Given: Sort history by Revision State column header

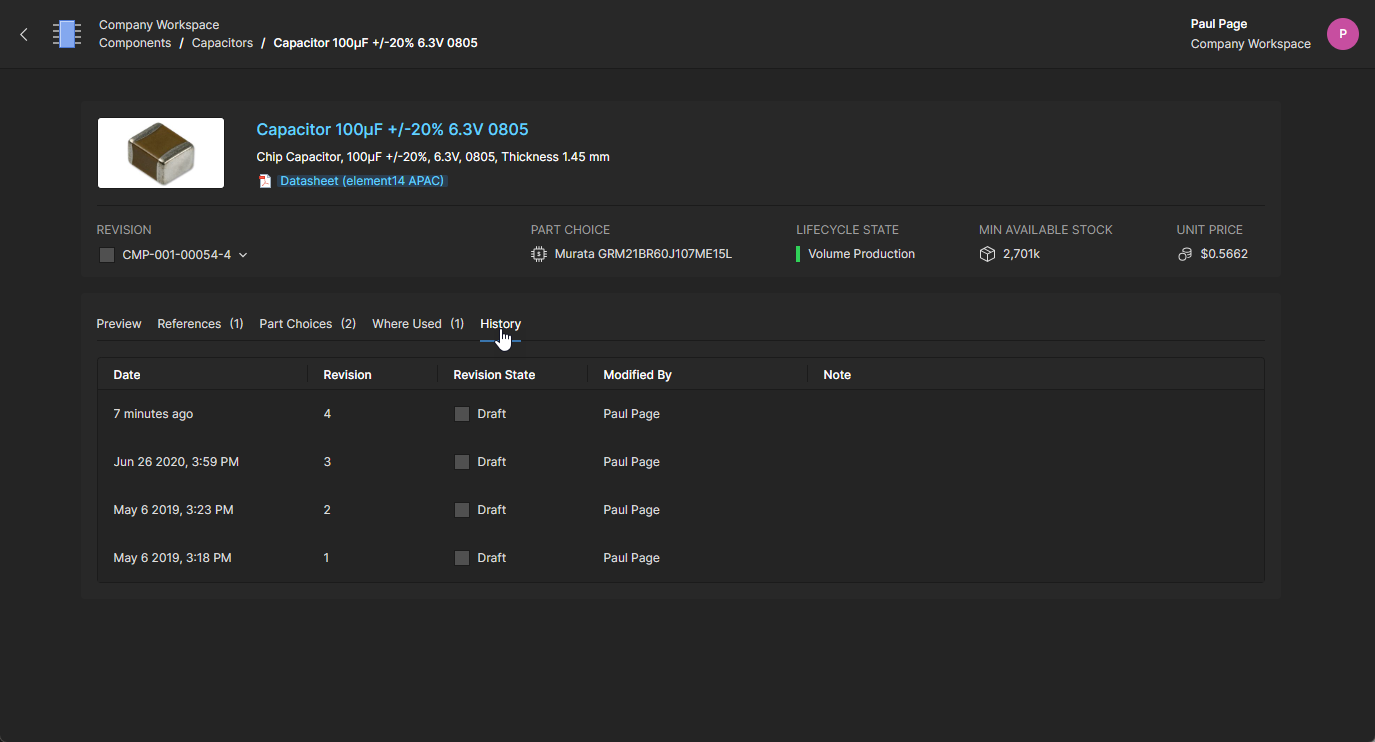Looking at the screenshot, I should [x=494, y=375].
